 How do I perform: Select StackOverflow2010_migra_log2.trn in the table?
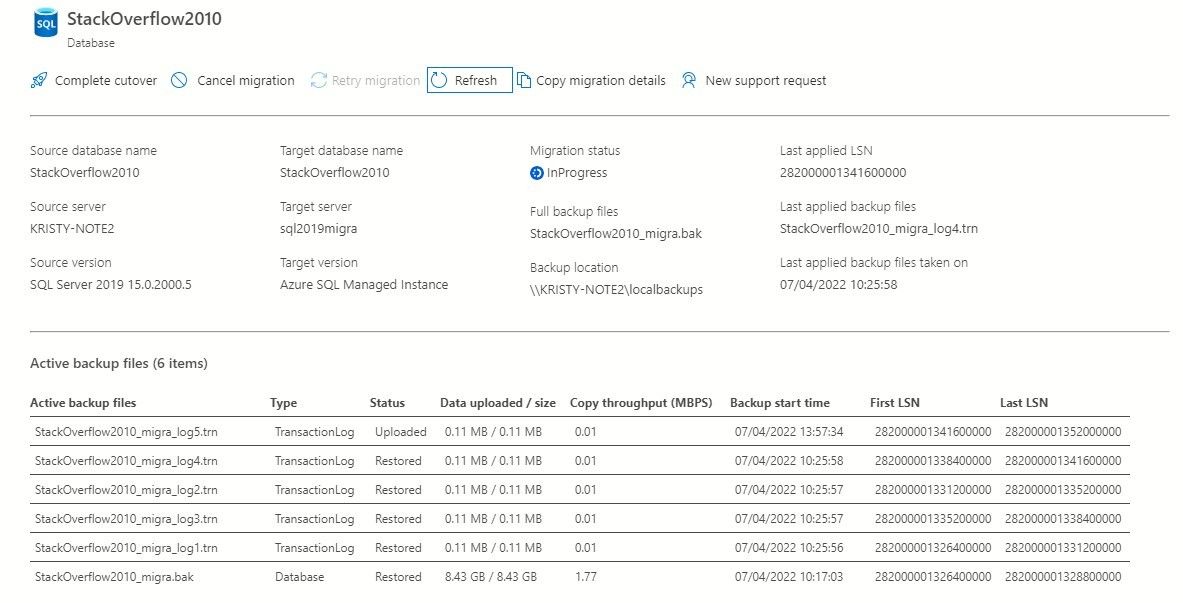pos(126,490)
